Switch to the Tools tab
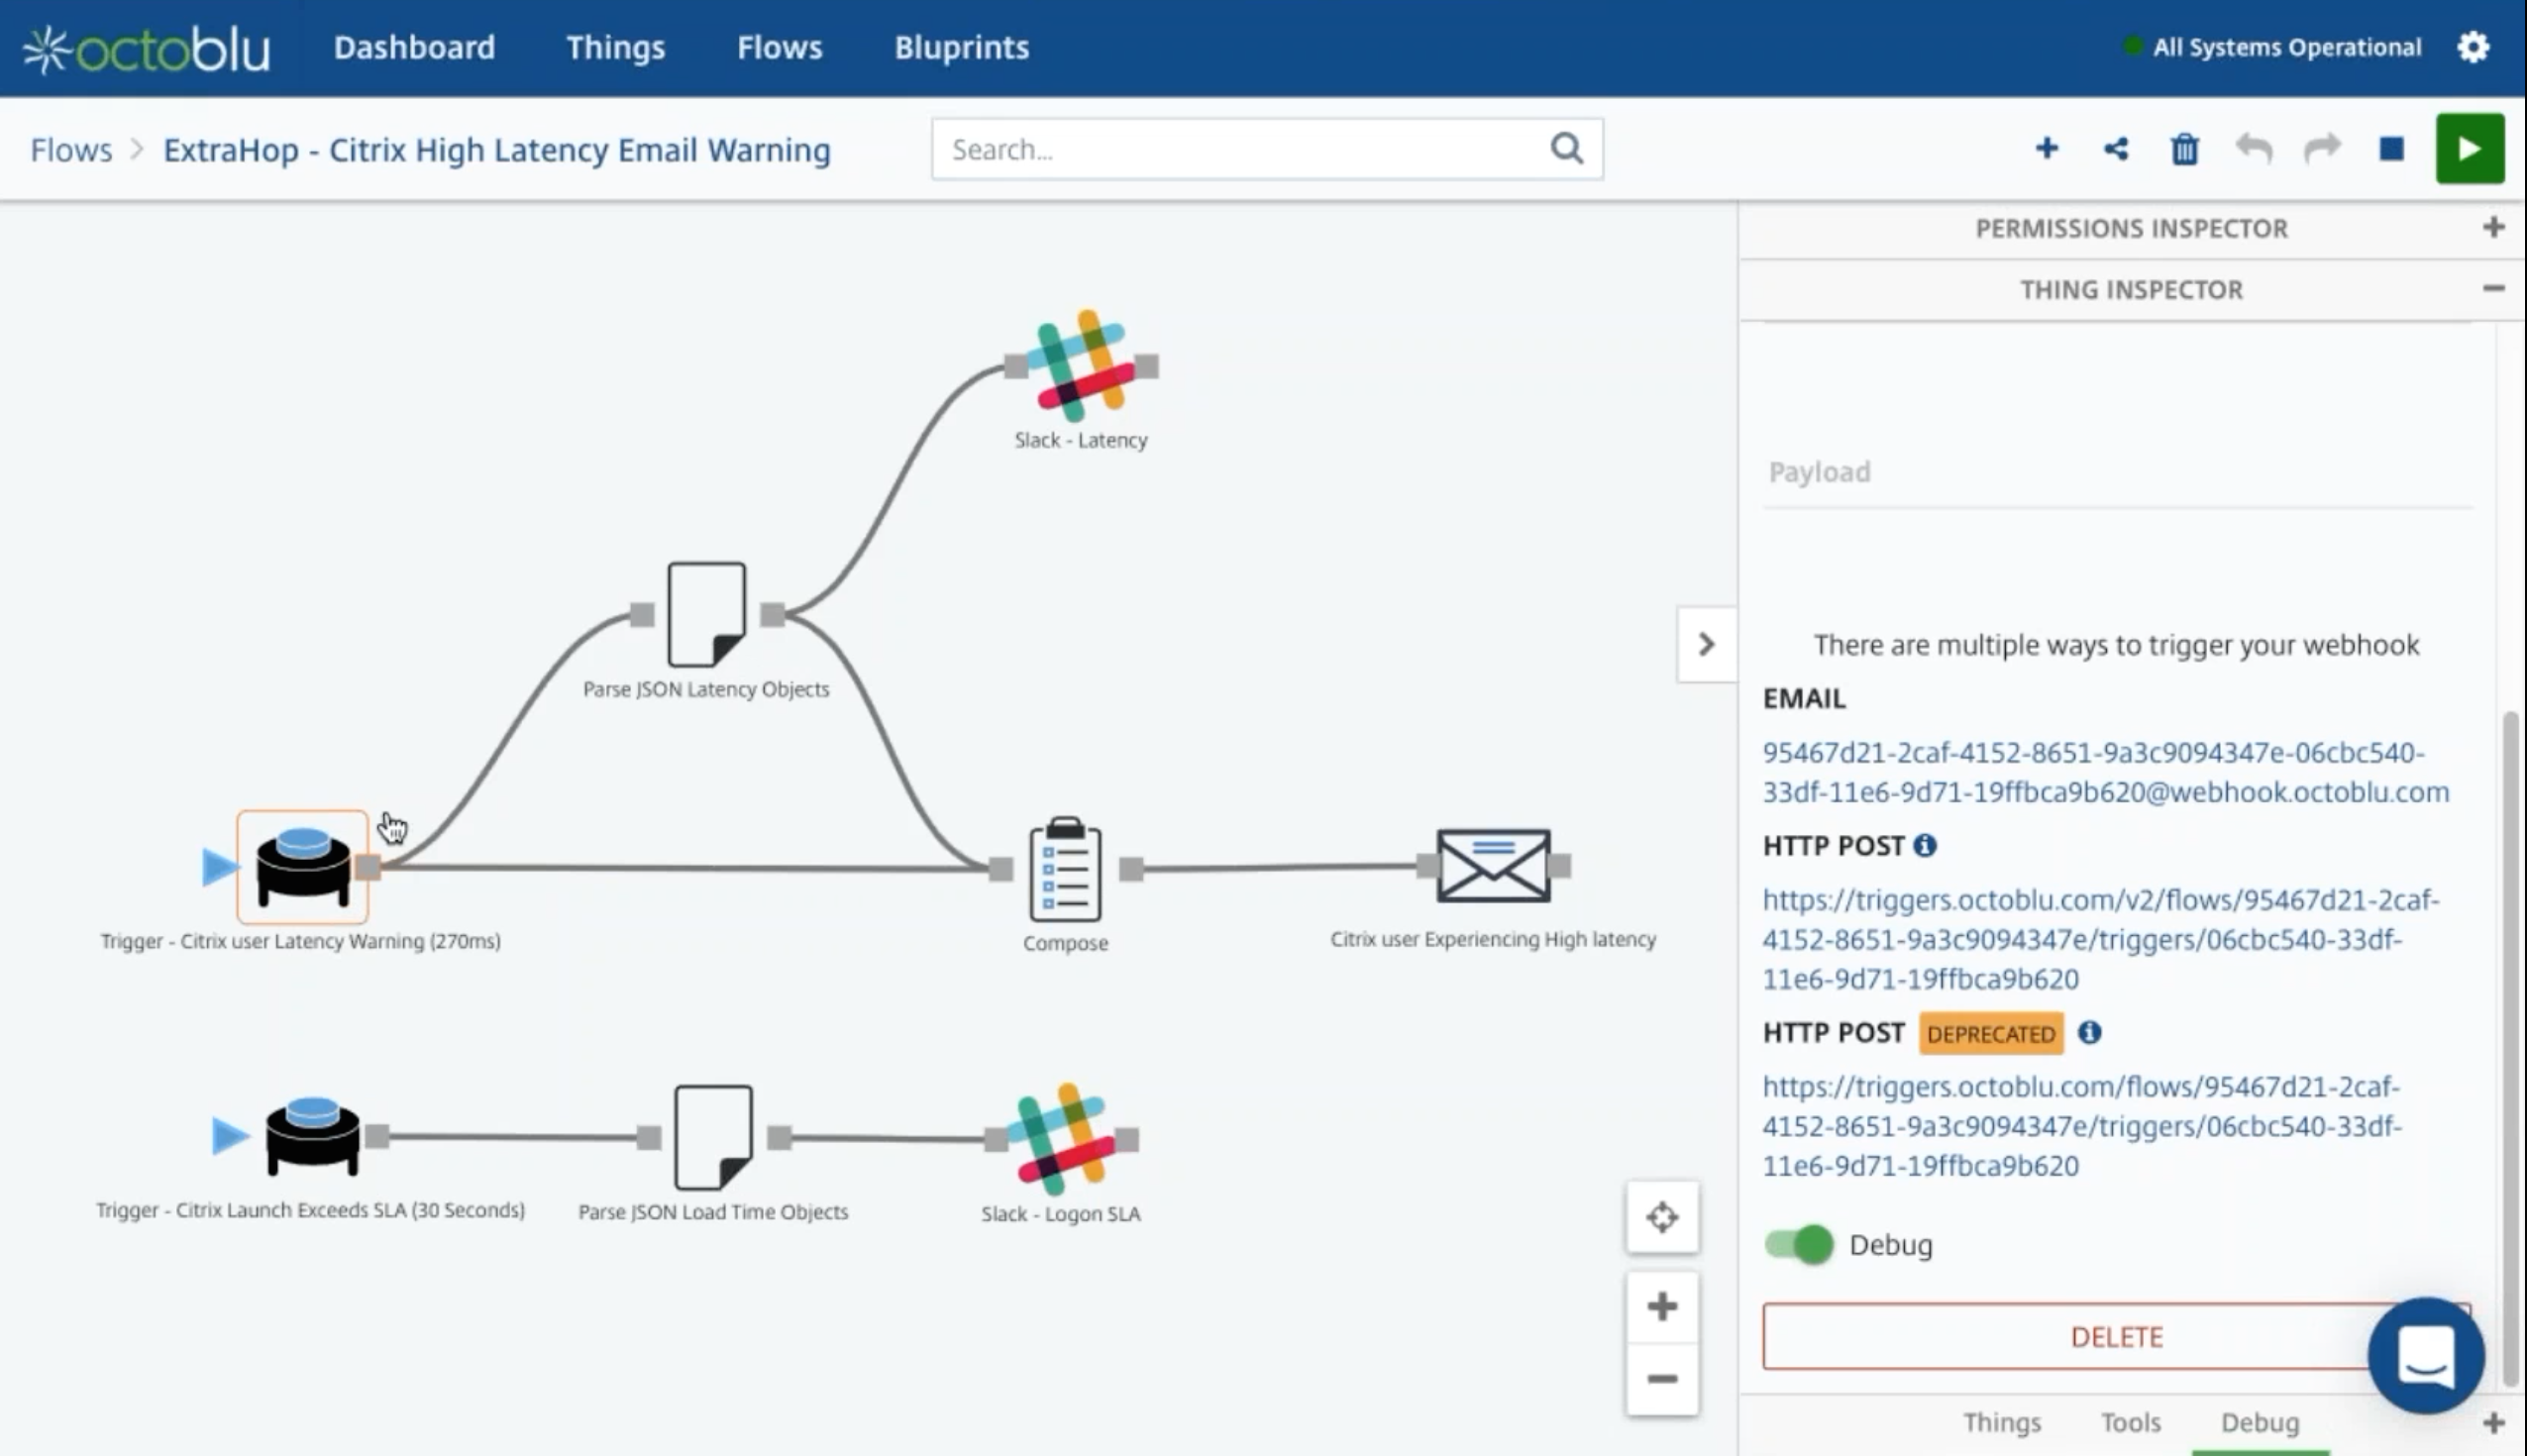 point(2130,1421)
